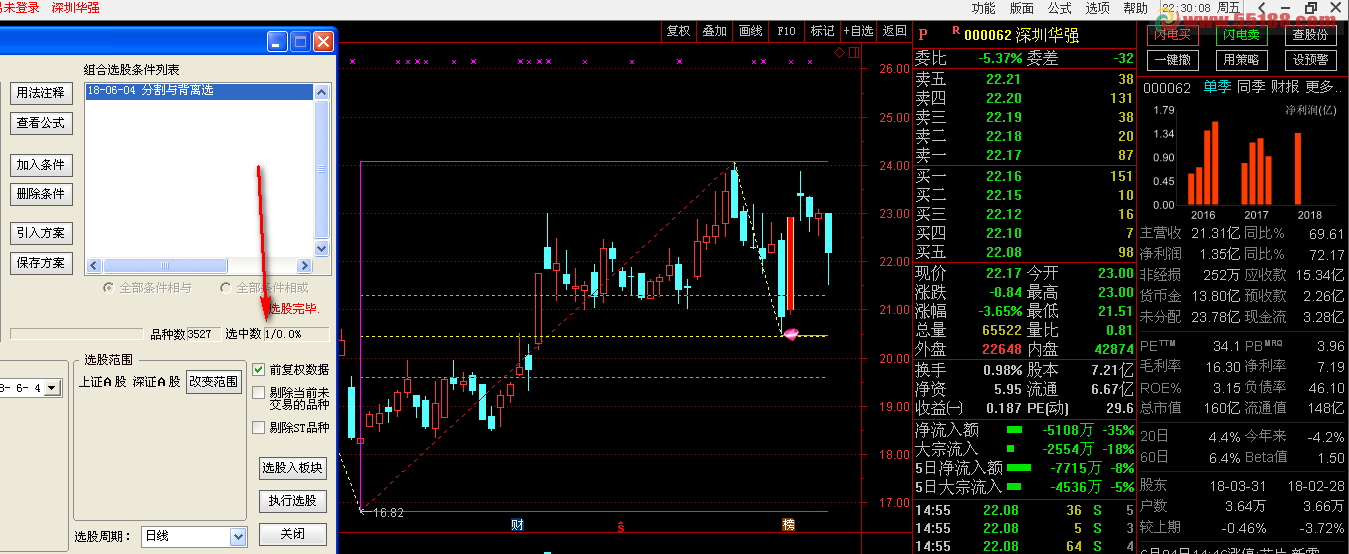Open the 选股周期 日线 dropdown
Screen dimensions: 1349x554
pyautogui.click(x=238, y=537)
